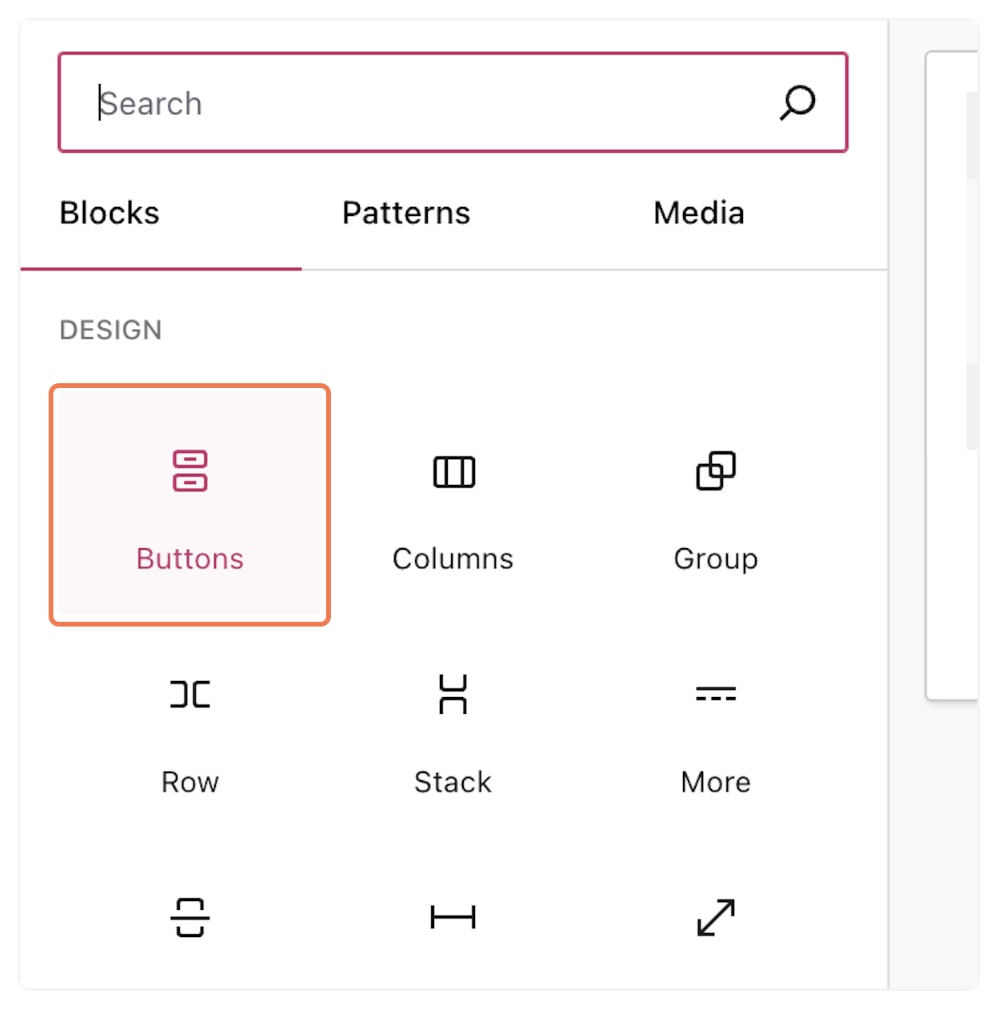Select the Page Break block icon
The width and height of the screenshot is (1006, 1010).
pyautogui.click(x=190, y=917)
